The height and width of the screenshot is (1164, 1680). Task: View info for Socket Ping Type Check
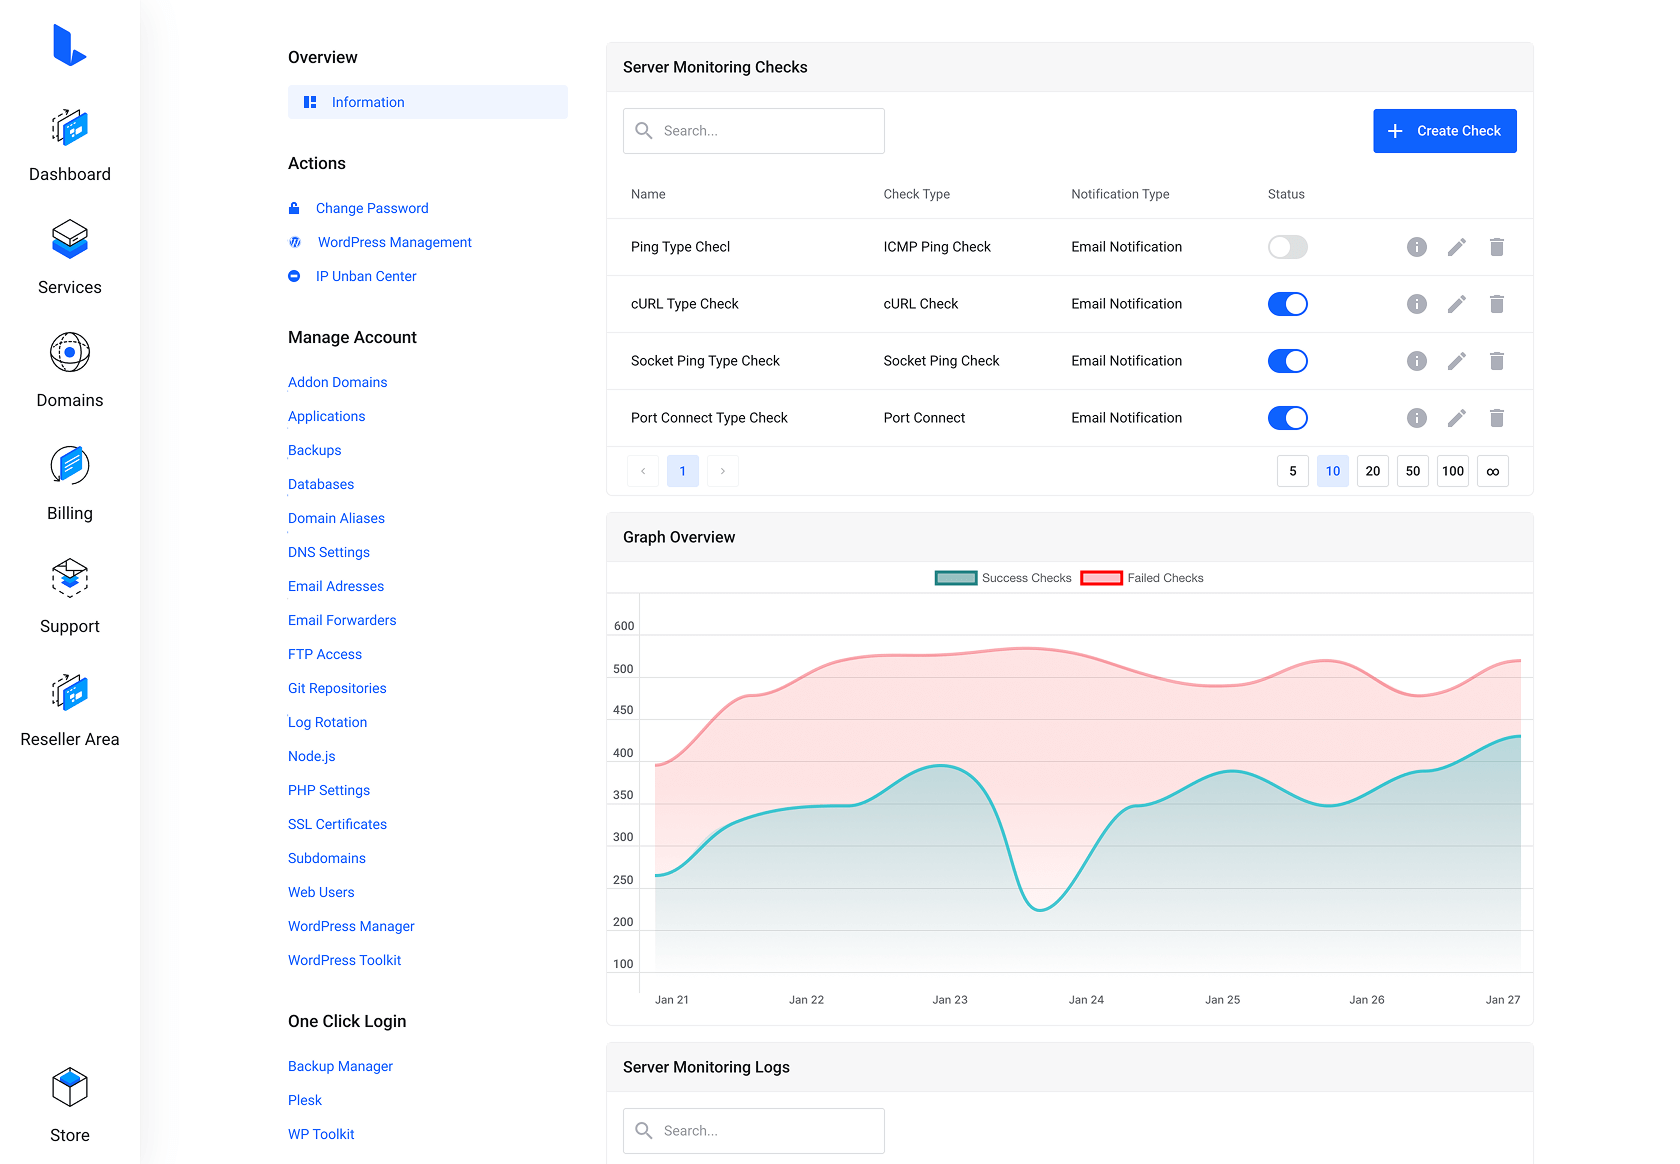(1417, 361)
